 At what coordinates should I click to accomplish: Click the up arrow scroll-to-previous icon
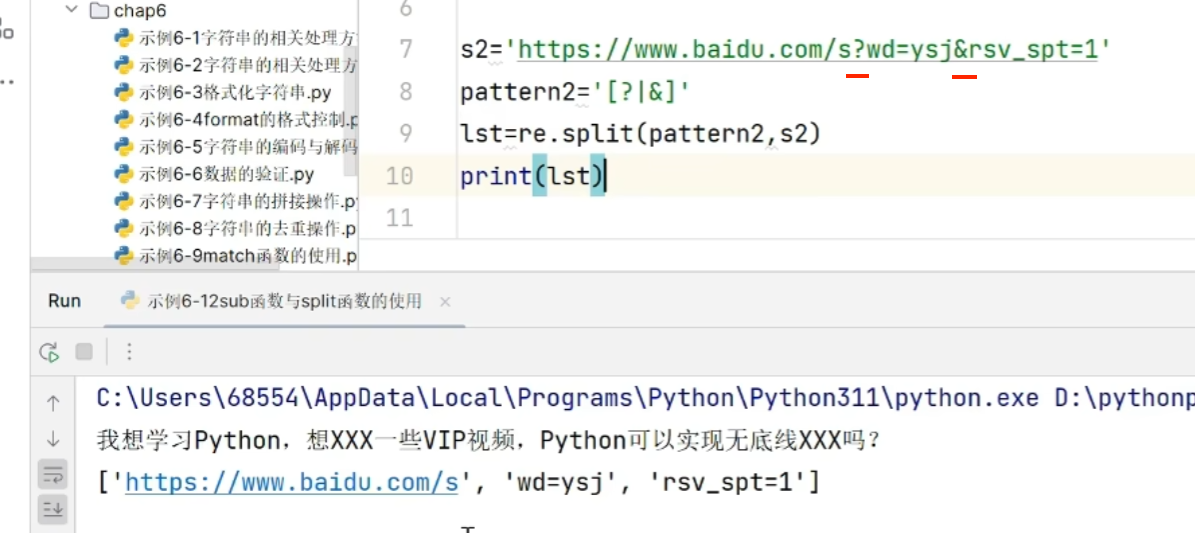tap(53, 403)
